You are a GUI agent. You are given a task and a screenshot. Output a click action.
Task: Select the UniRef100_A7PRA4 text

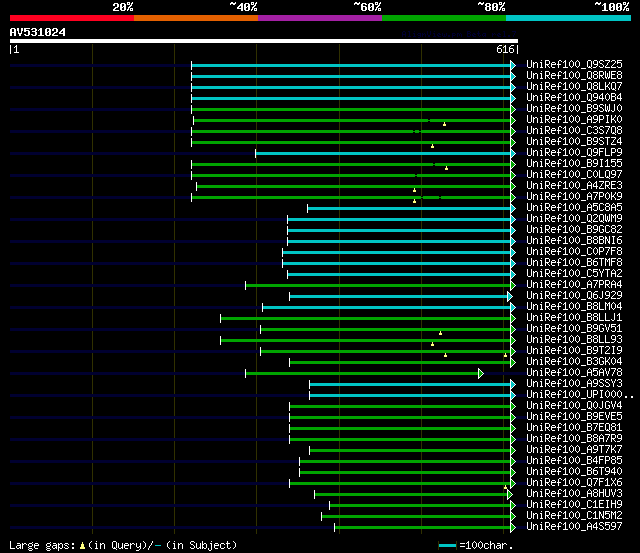coord(574,285)
